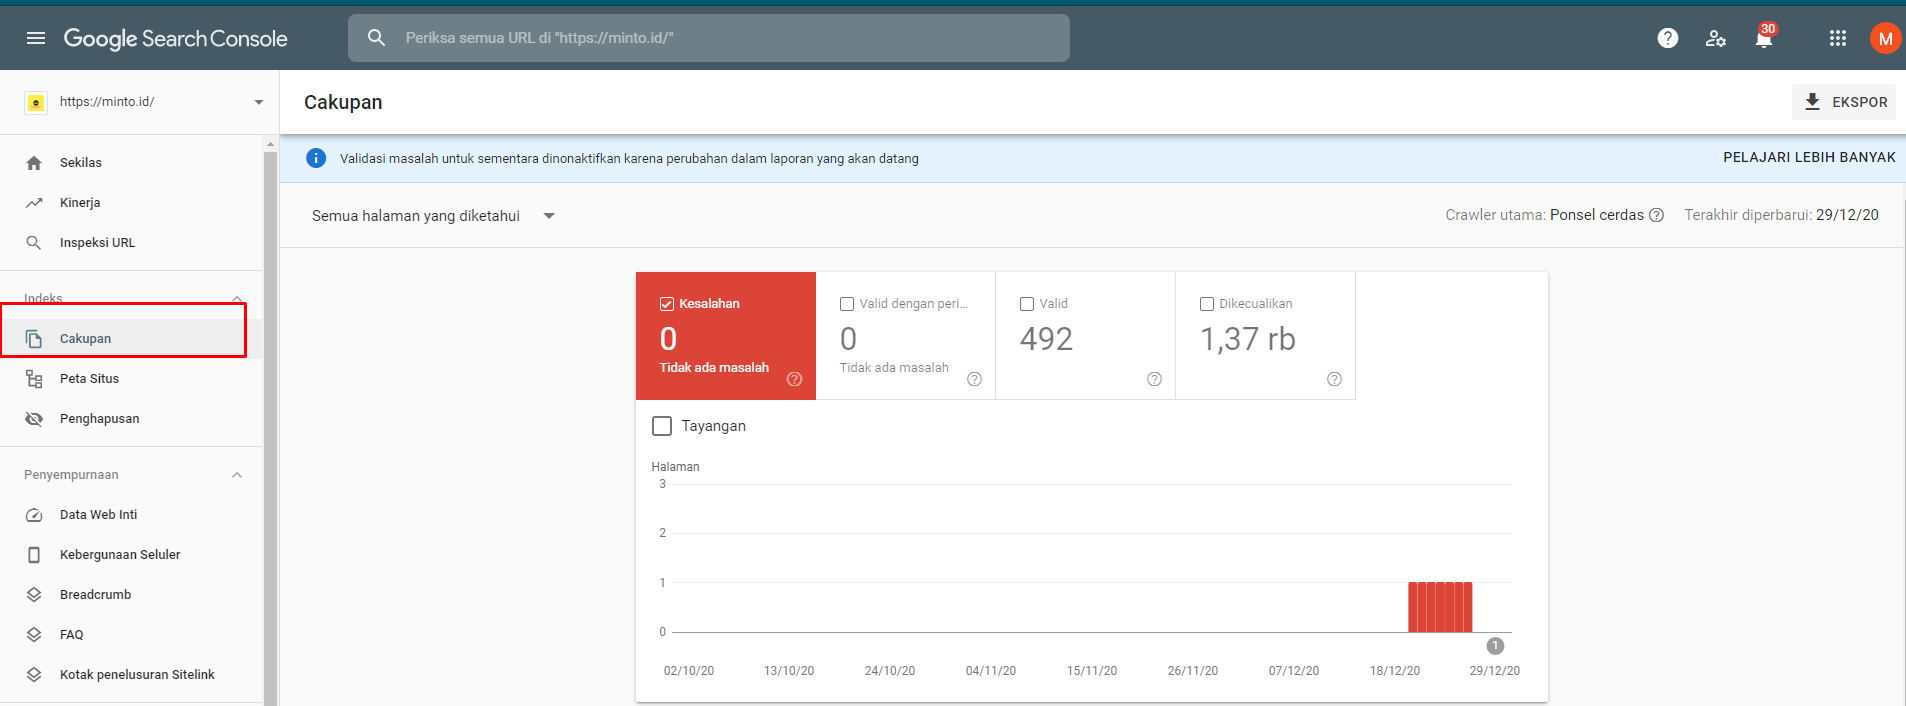The width and height of the screenshot is (1906, 706).
Task: Enable the Valid dengan peri... checkbox
Action: 847,304
